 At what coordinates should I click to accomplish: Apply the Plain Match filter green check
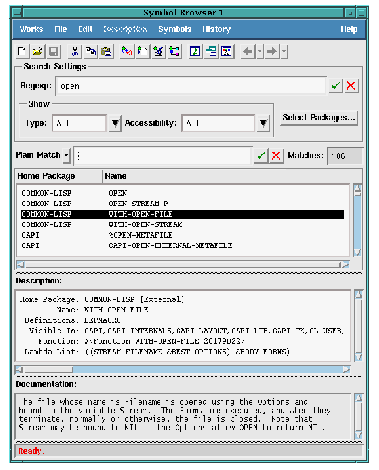(x=261, y=155)
